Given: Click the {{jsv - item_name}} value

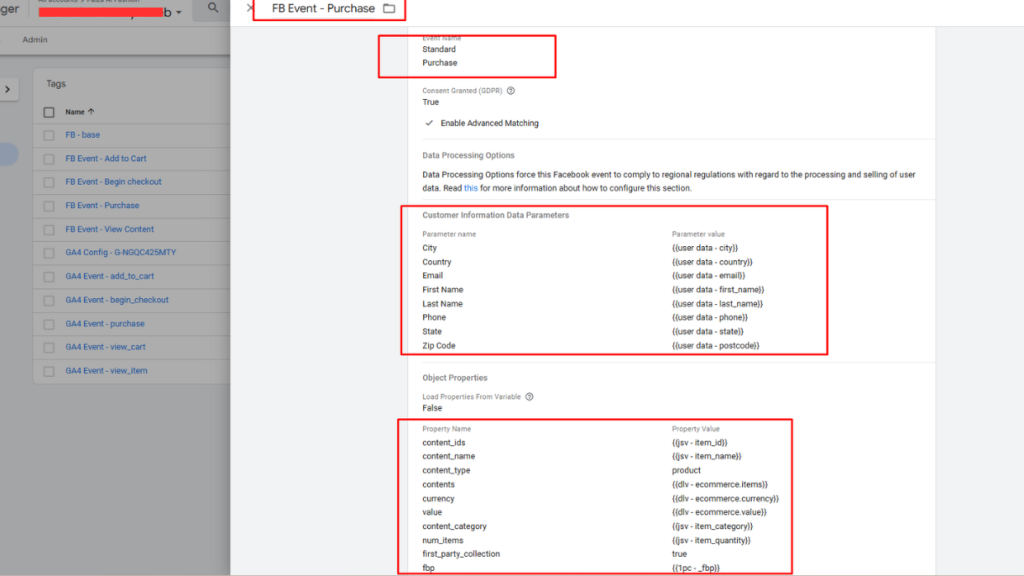Looking at the screenshot, I should tap(707, 456).
